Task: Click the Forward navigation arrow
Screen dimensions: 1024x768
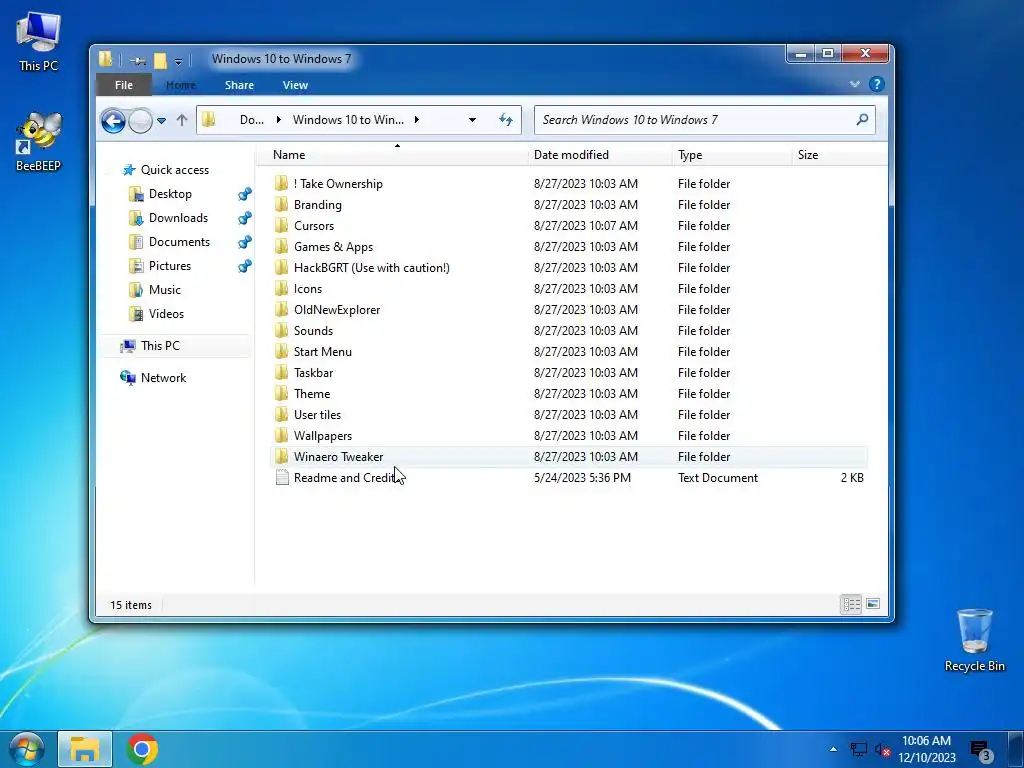Action: (140, 120)
